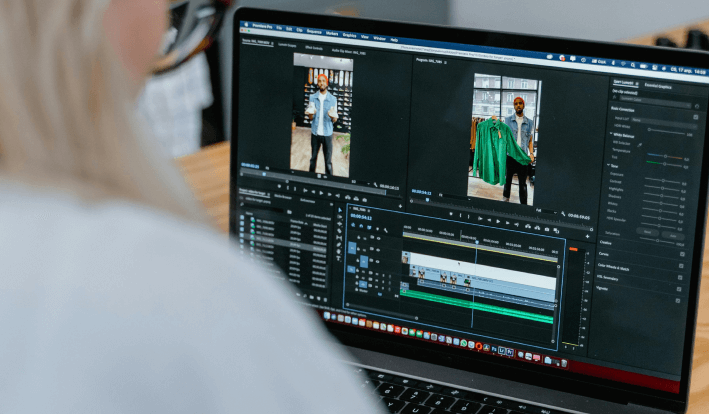
Task: Export frame with Program monitor camera icon
Action: (x=547, y=229)
